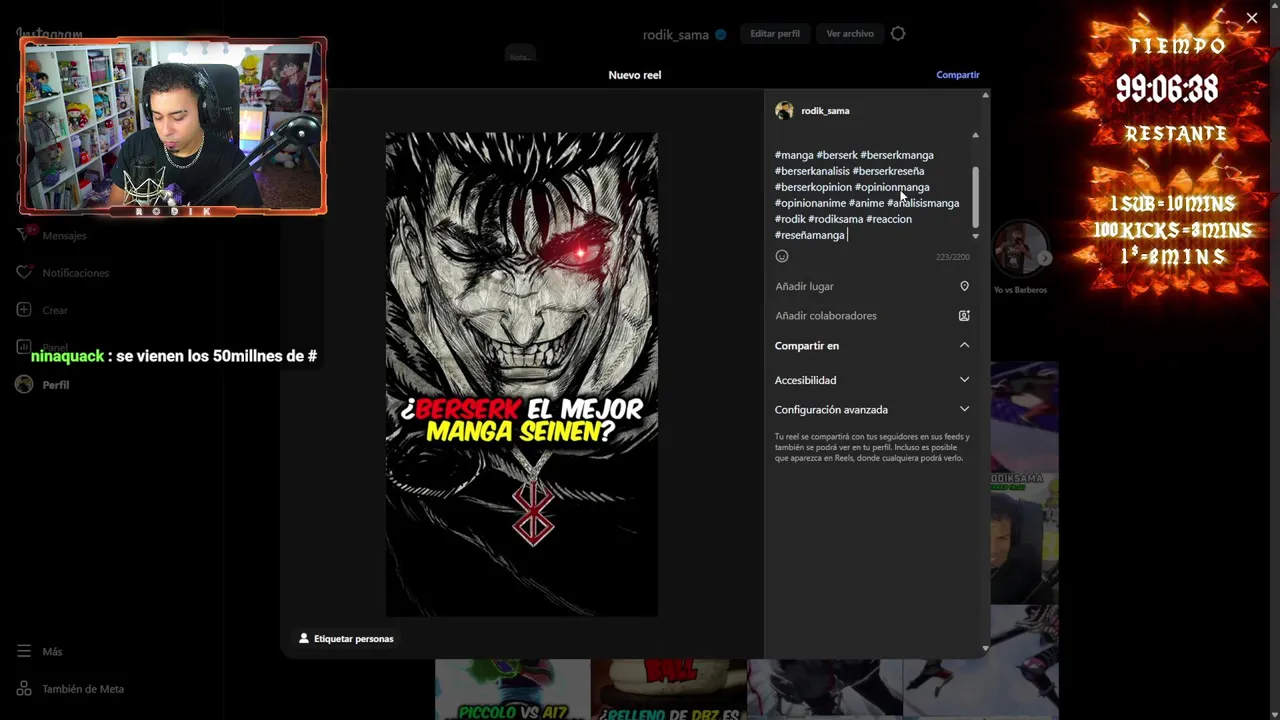Click Crear in Instagram sidebar

pos(55,310)
